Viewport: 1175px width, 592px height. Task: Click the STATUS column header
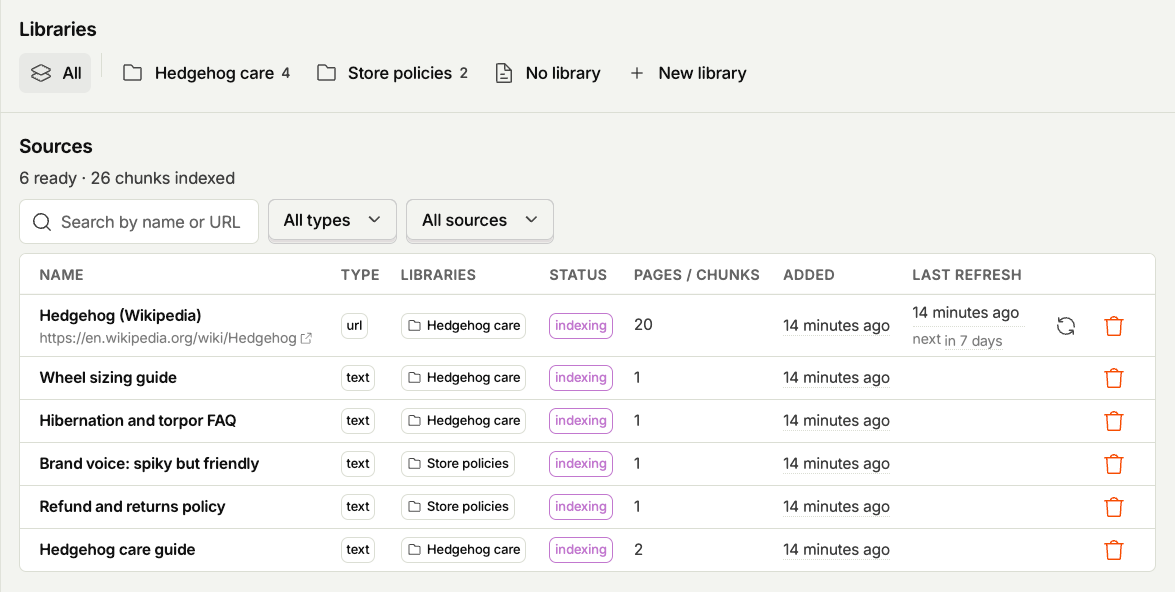(578, 275)
